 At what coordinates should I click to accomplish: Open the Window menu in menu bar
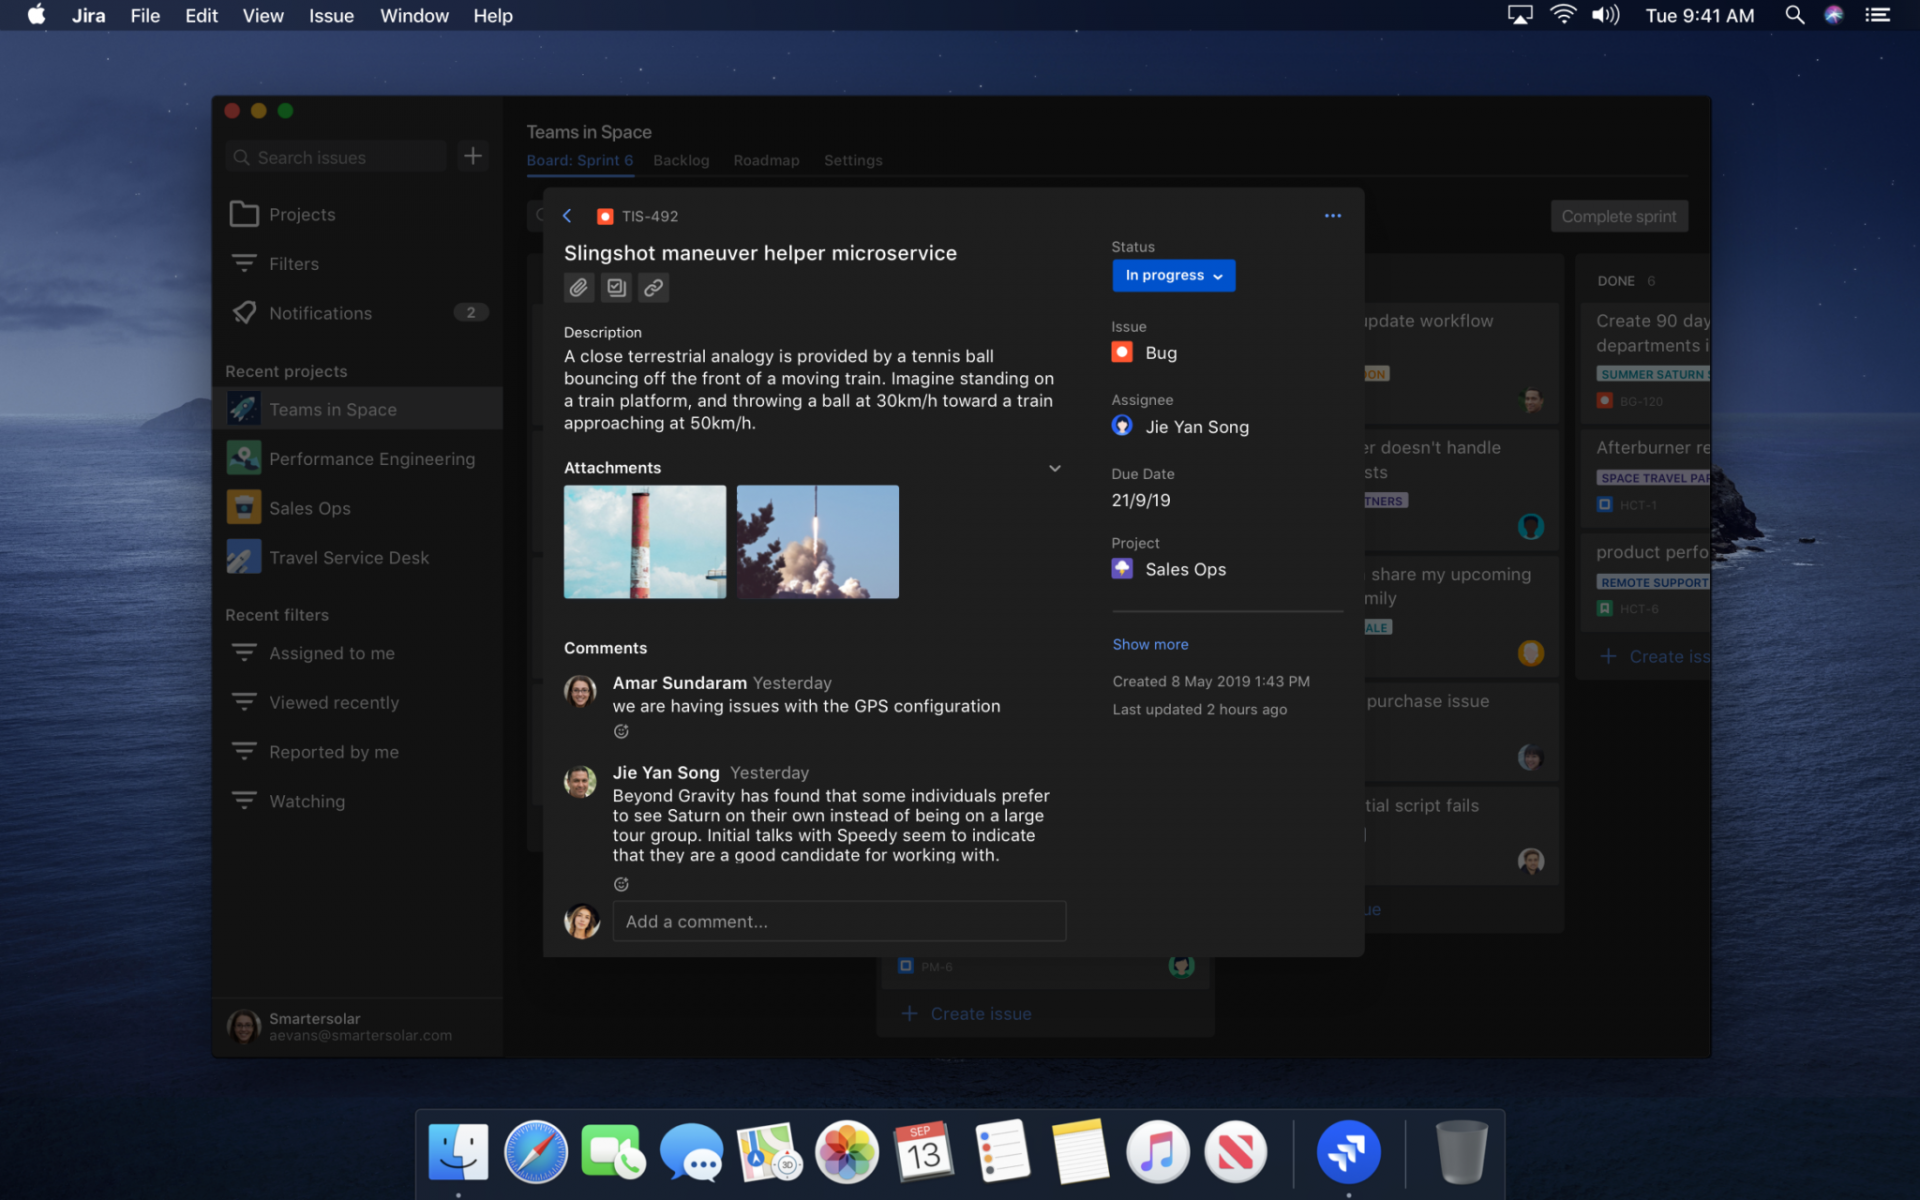tap(414, 16)
